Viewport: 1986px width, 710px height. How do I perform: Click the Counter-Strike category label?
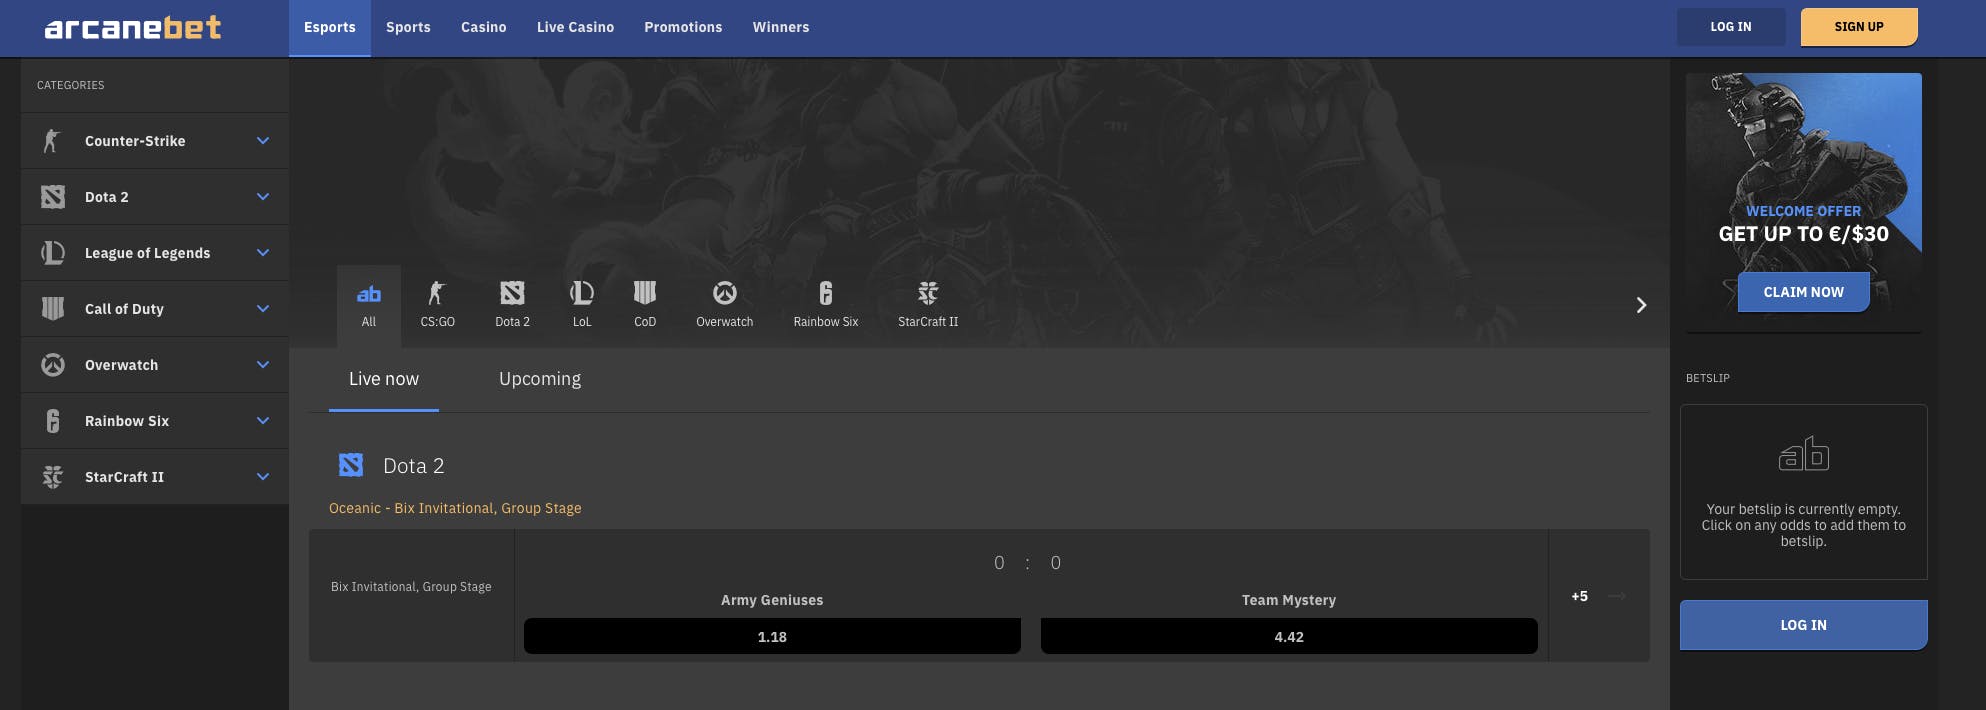click(135, 141)
